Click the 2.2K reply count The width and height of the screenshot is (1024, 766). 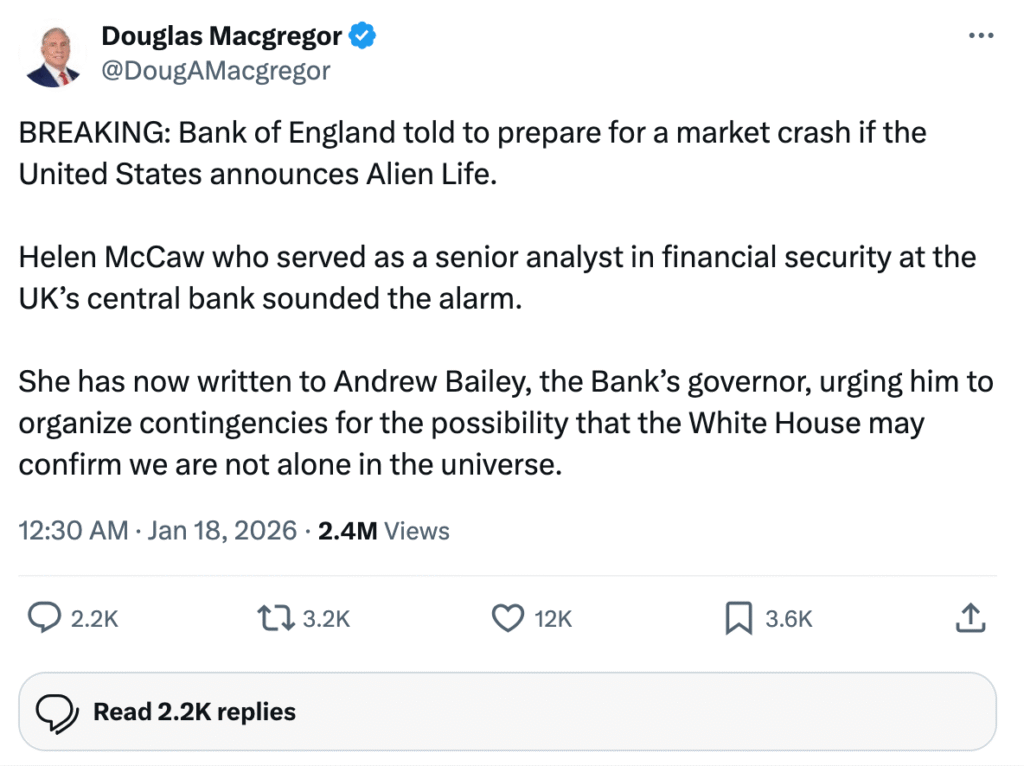(x=95, y=620)
